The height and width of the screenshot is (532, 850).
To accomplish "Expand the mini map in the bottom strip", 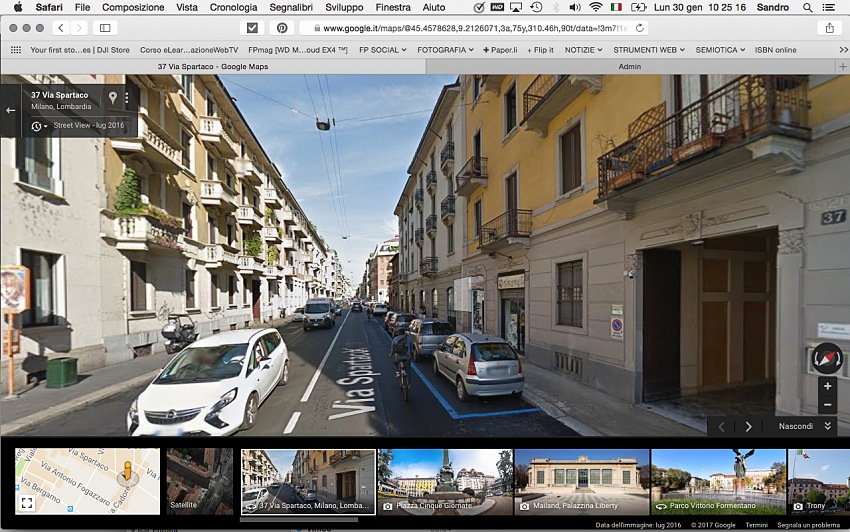I will (x=27, y=503).
